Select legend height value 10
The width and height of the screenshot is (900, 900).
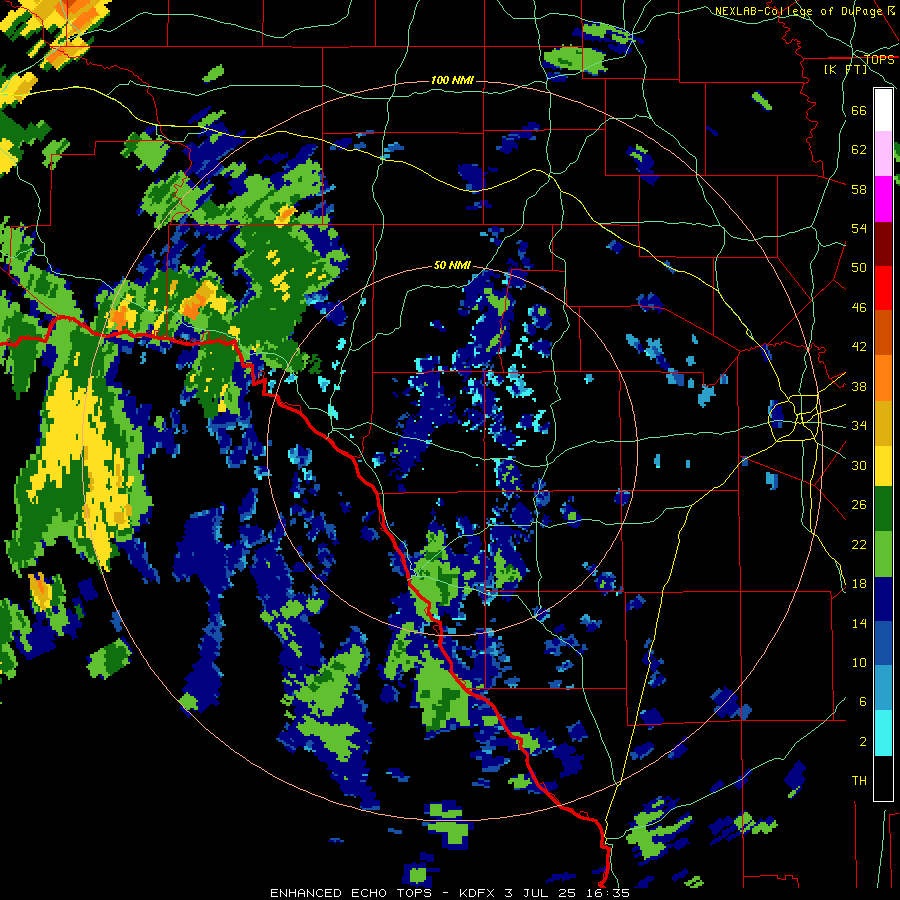(x=859, y=662)
